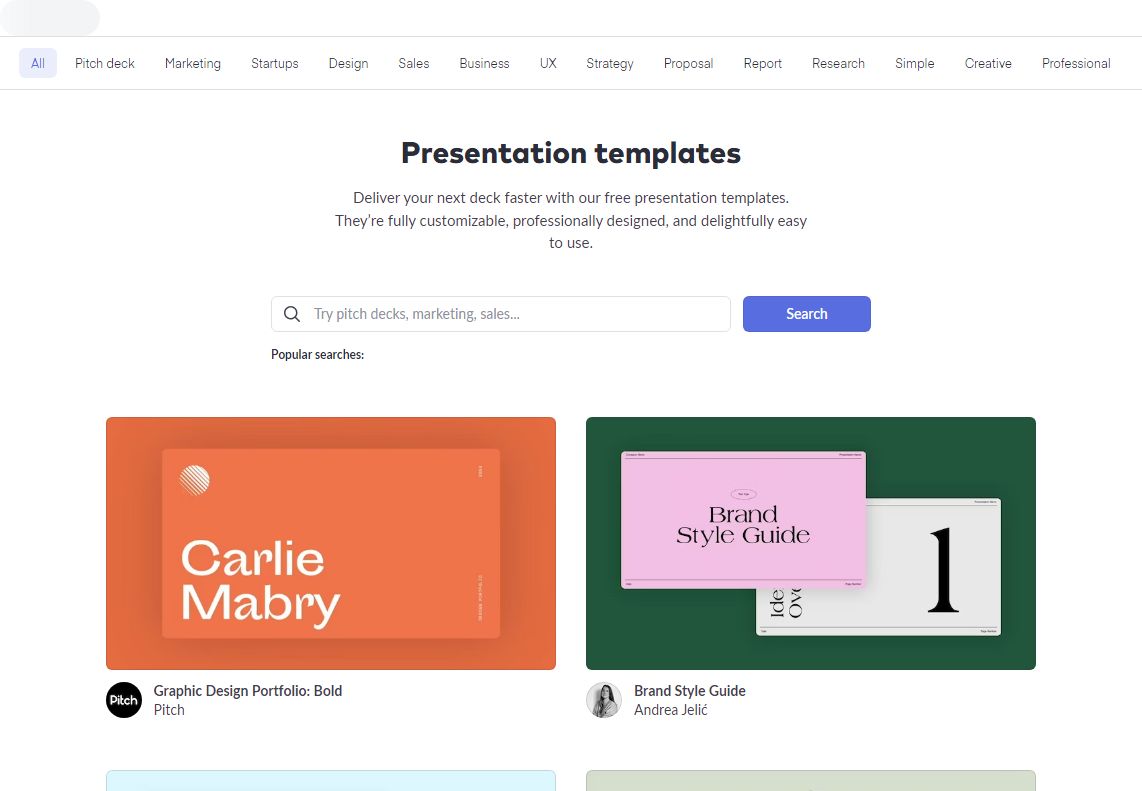View Proposal templates
The height and width of the screenshot is (791, 1142).
click(x=688, y=63)
